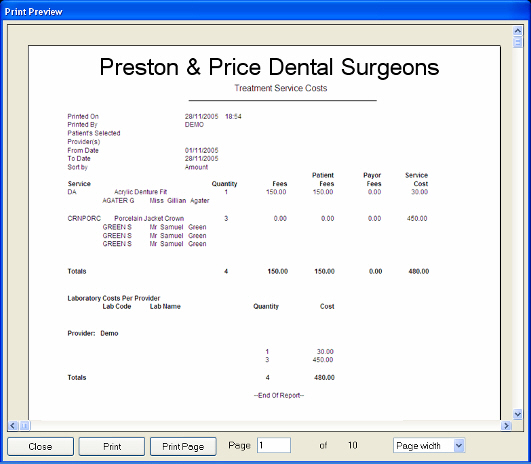Click the vertical scrollbar up arrow
Viewport: 531px width, 464px height.
tap(517, 31)
